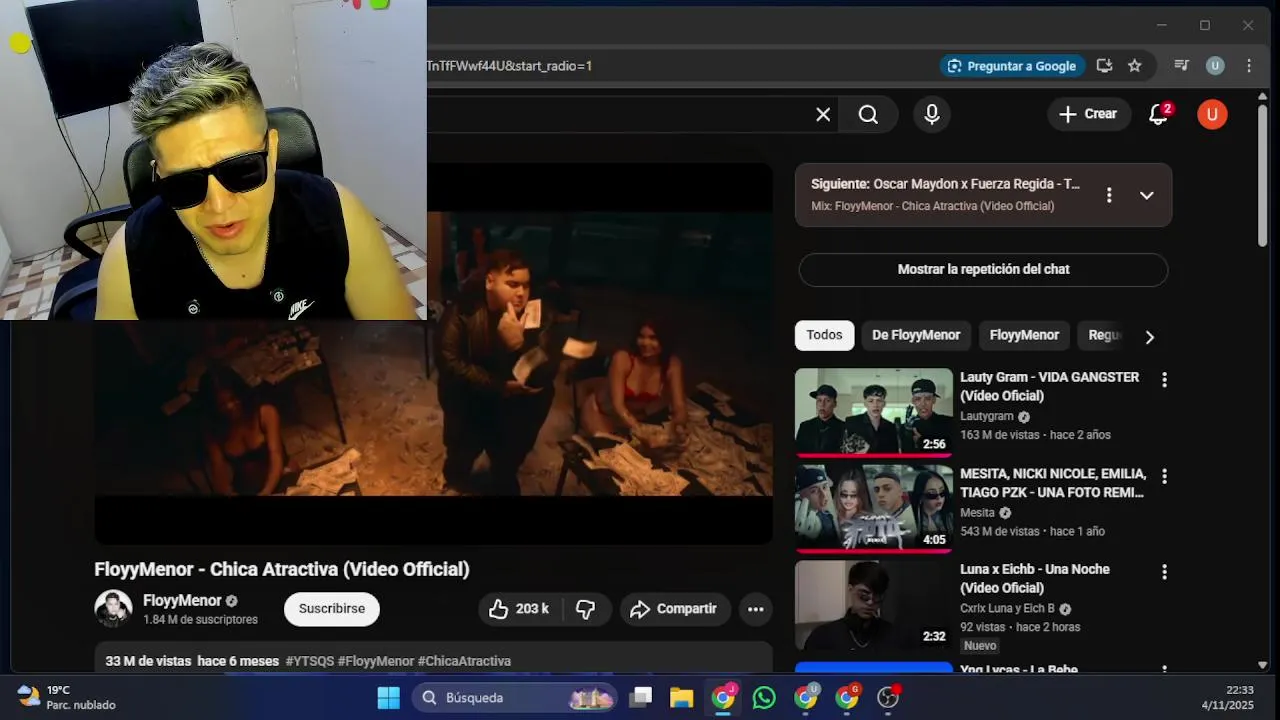
Task: Click #YTSQS hashtag
Action: coord(309,661)
